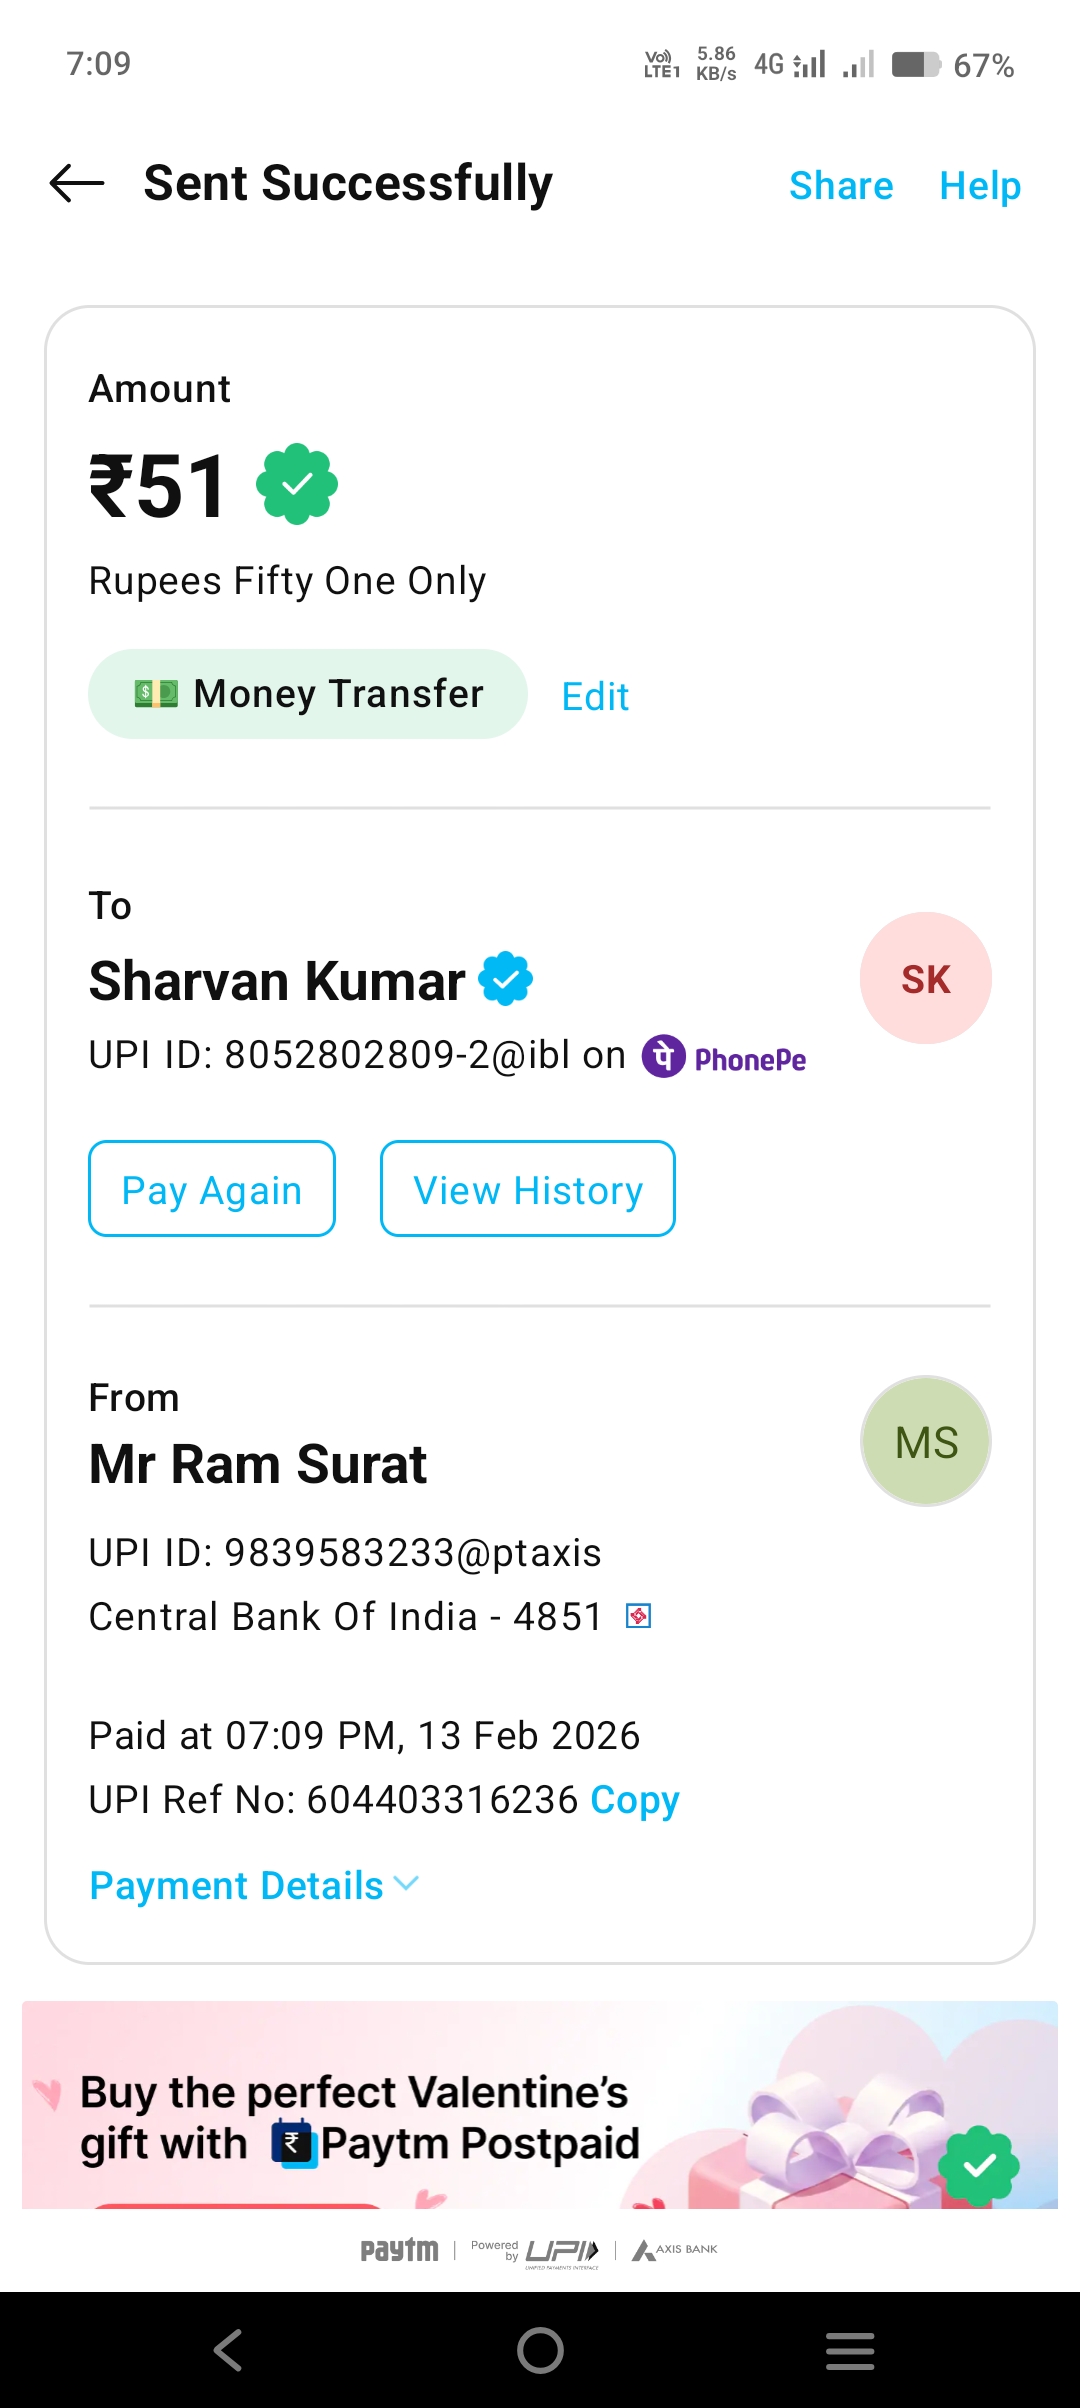This screenshot has width=1080, height=2408.
Task: Open the Help option
Action: click(x=980, y=186)
